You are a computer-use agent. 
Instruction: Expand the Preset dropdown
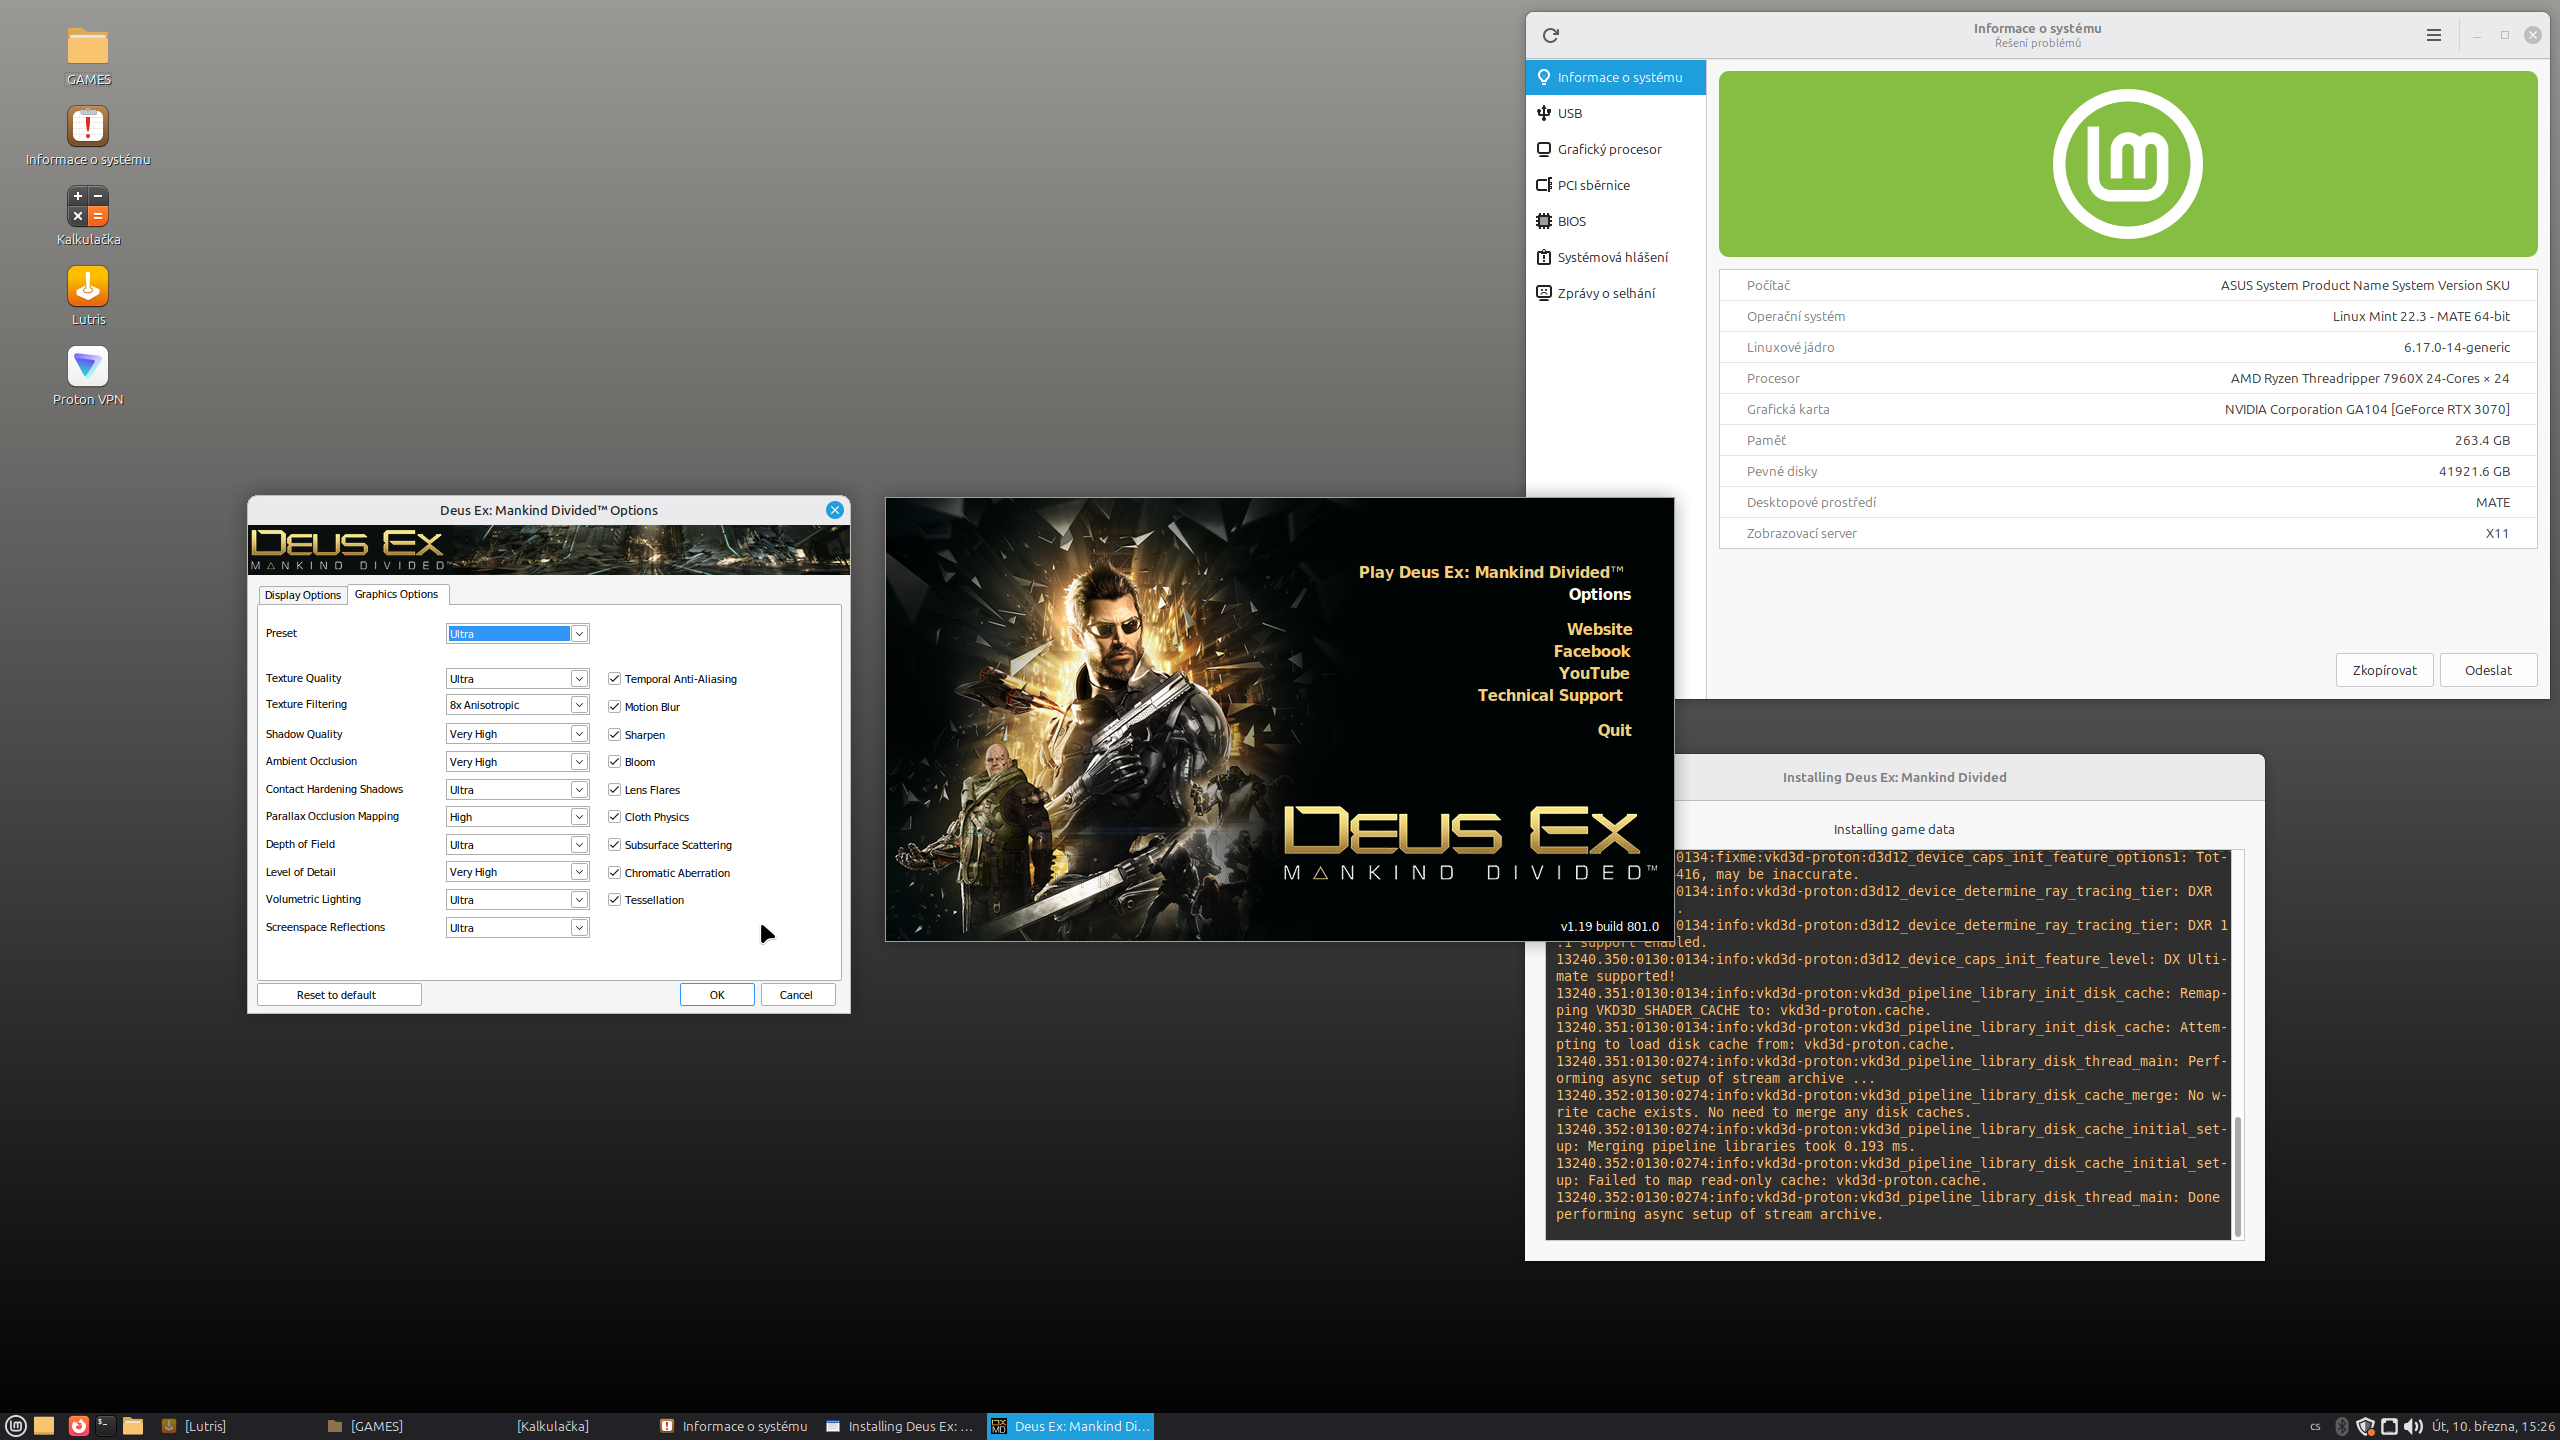[578, 634]
